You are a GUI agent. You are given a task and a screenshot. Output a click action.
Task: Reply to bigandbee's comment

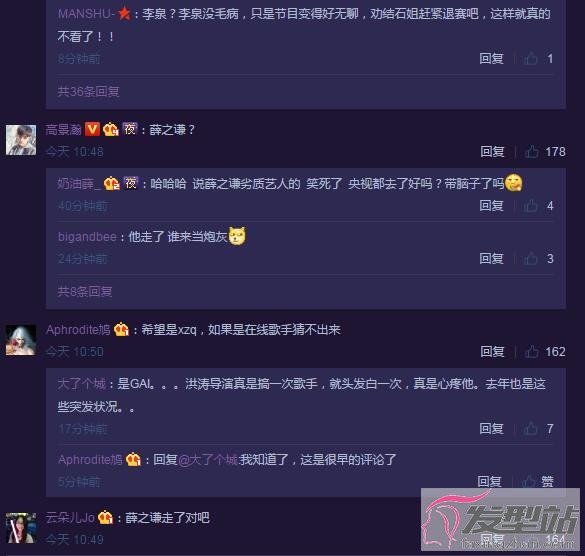click(x=491, y=259)
